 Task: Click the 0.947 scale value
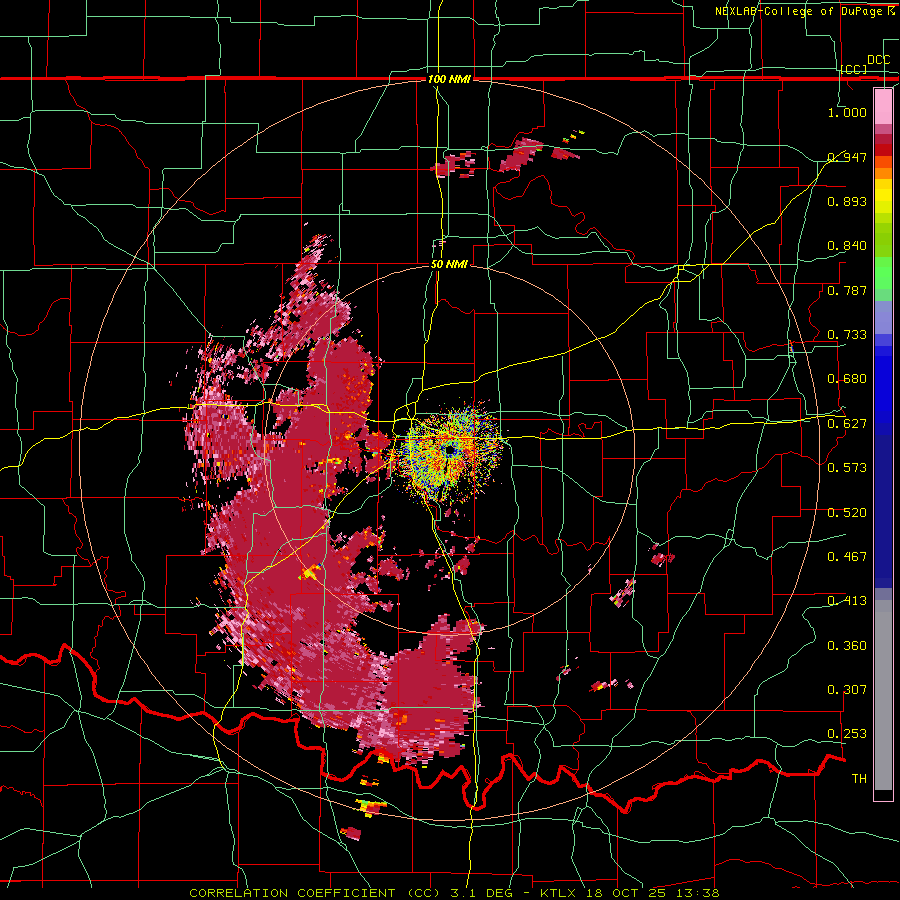point(847,157)
